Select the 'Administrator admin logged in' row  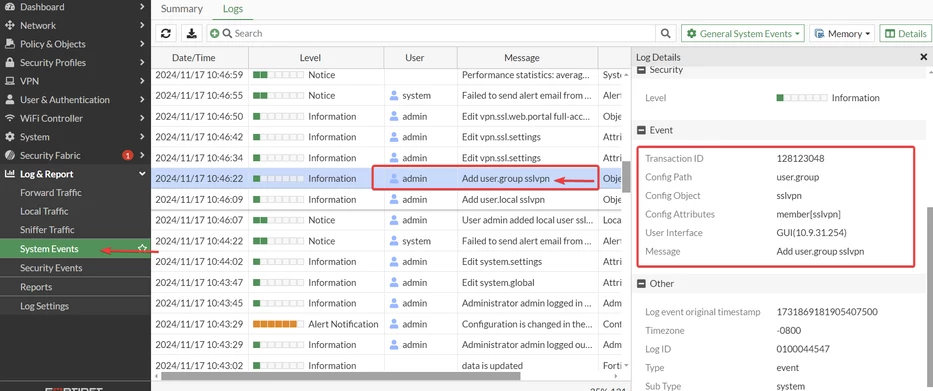pos(387,304)
